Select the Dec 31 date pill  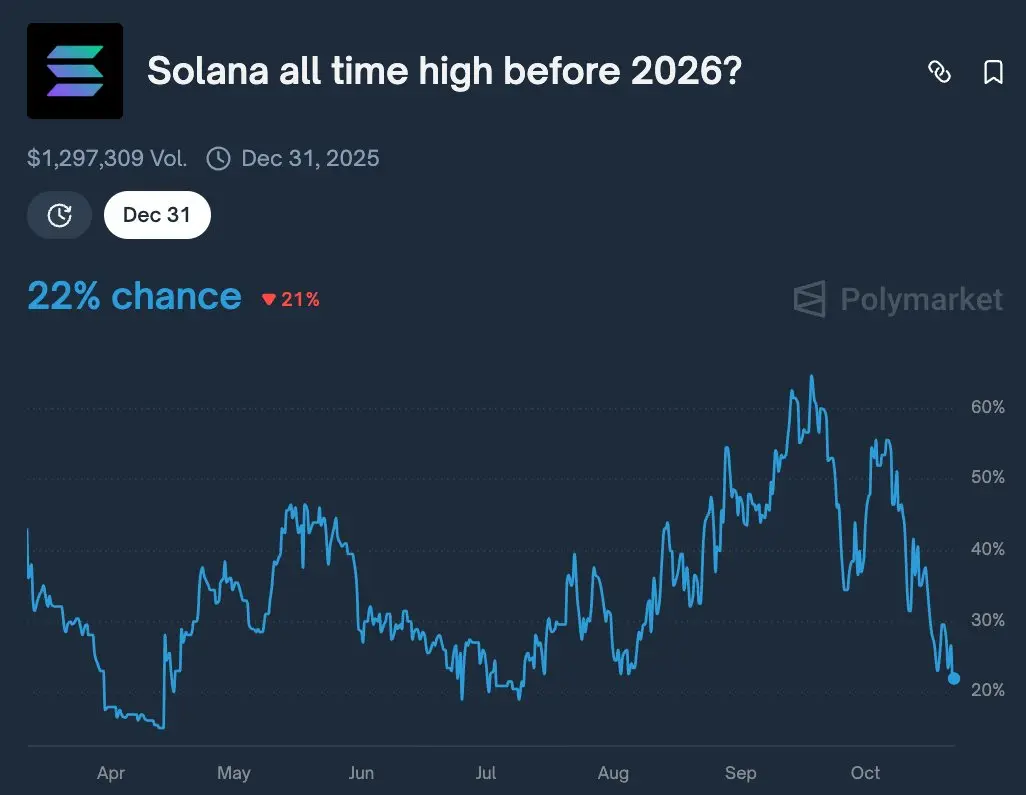click(157, 215)
